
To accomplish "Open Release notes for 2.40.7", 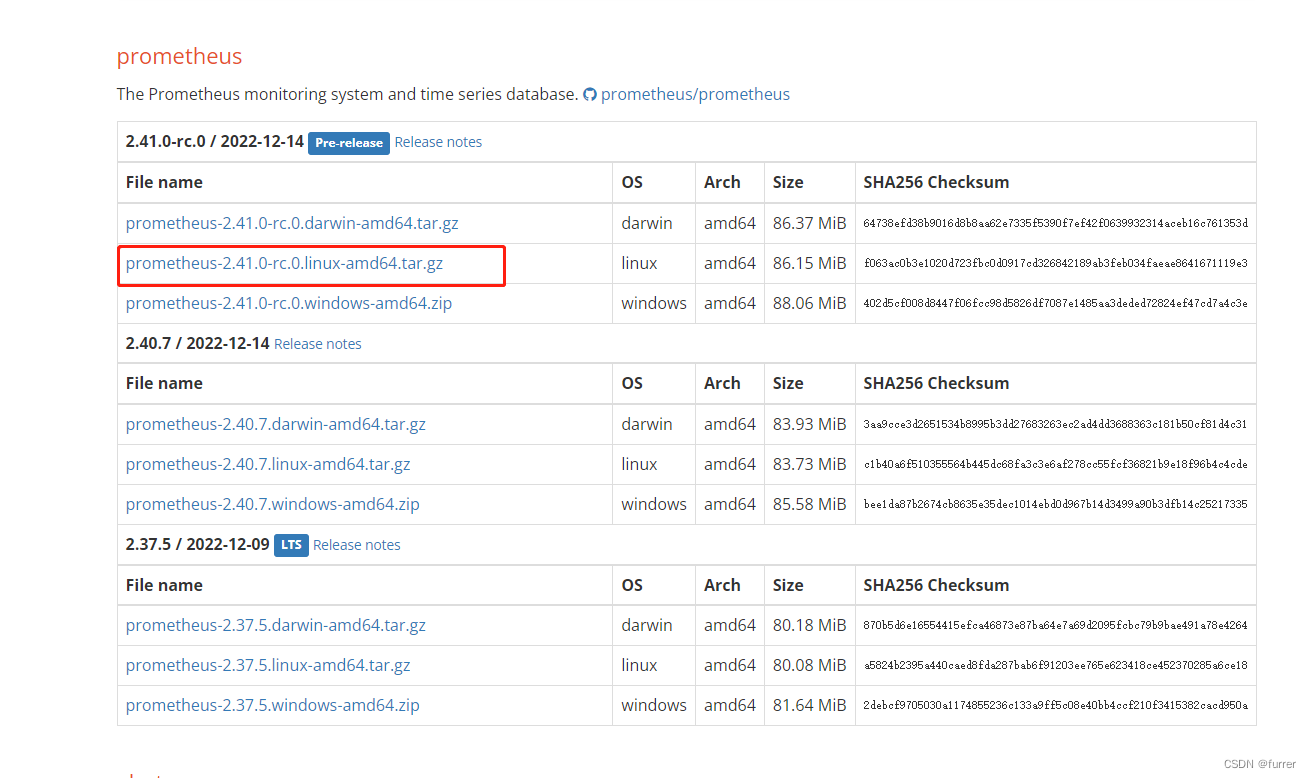I will (x=318, y=343).
